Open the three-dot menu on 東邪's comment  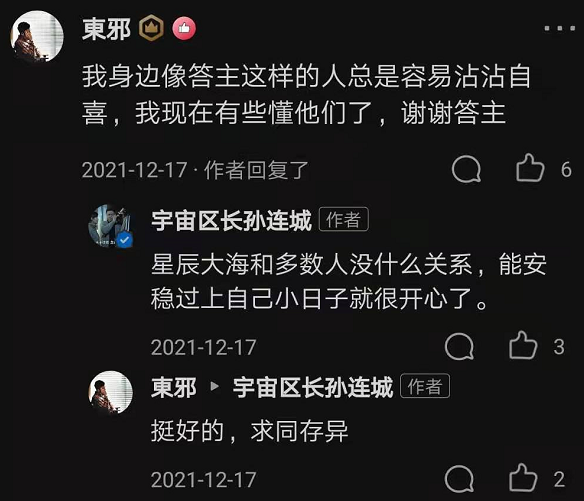[559, 28]
